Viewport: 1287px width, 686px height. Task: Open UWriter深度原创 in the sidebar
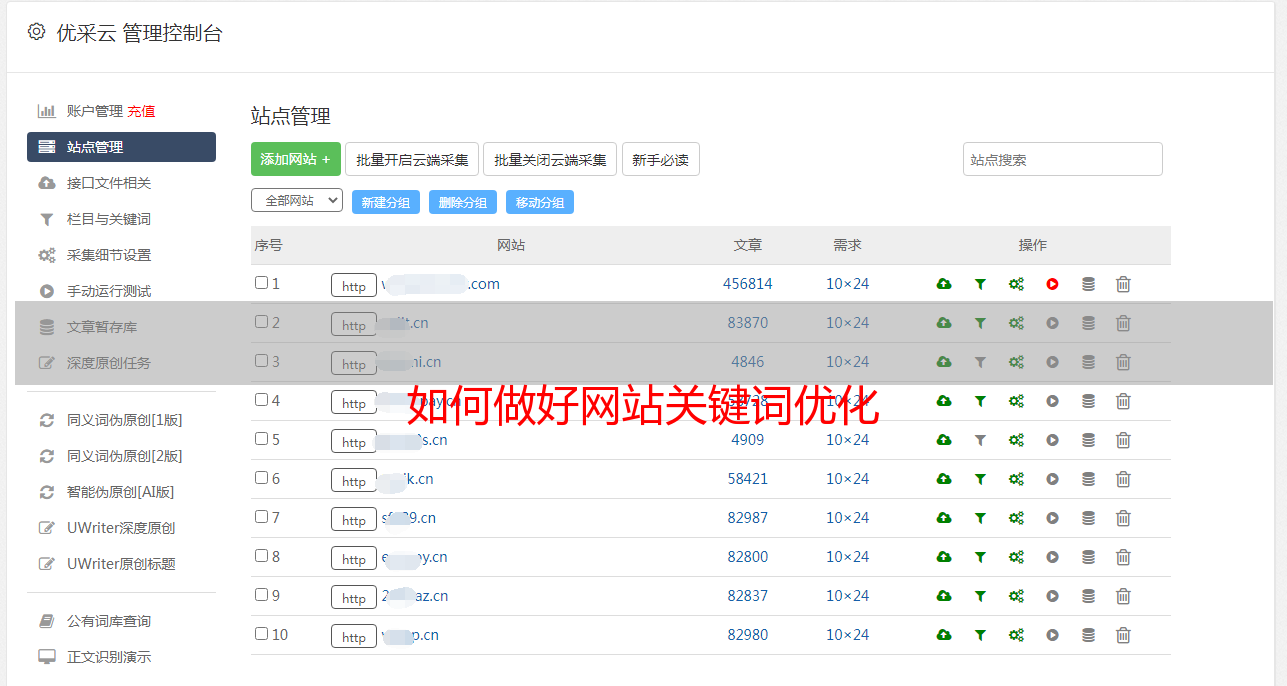tap(121, 528)
